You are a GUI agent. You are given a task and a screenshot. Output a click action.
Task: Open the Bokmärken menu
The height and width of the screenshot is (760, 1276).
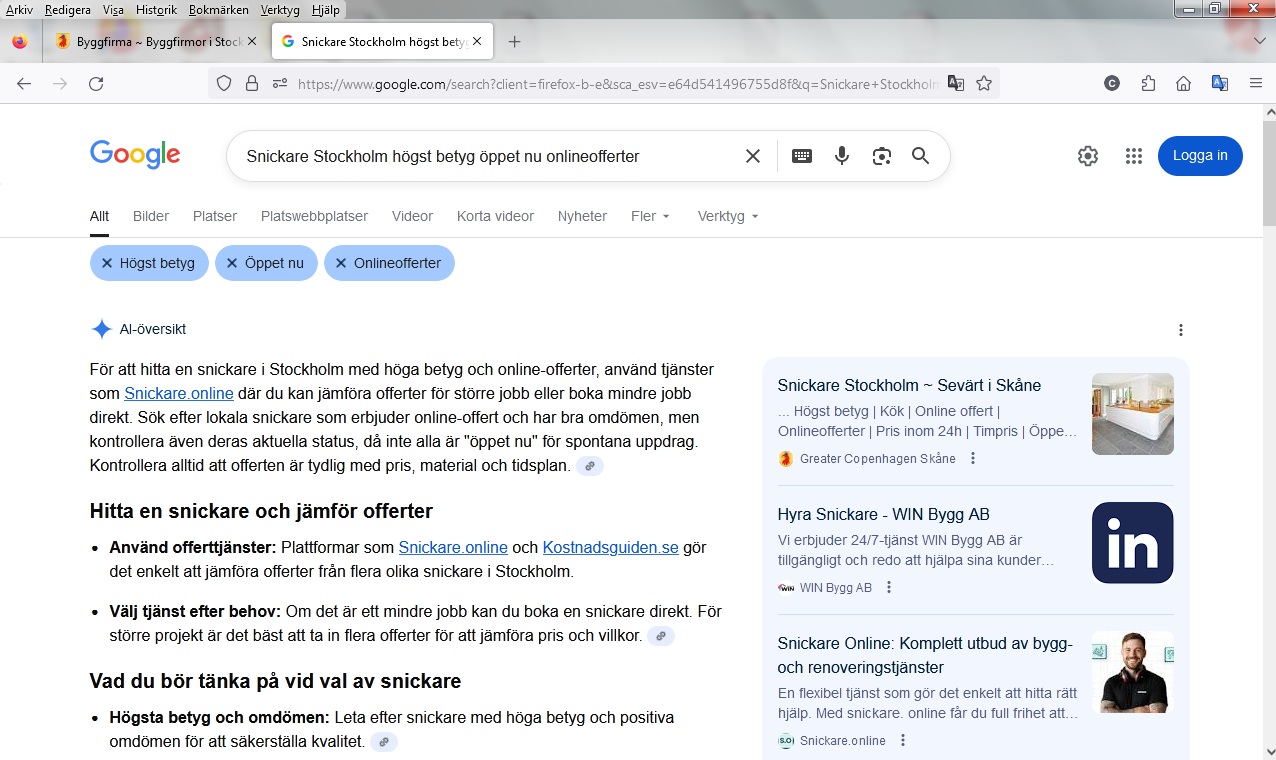(x=218, y=10)
